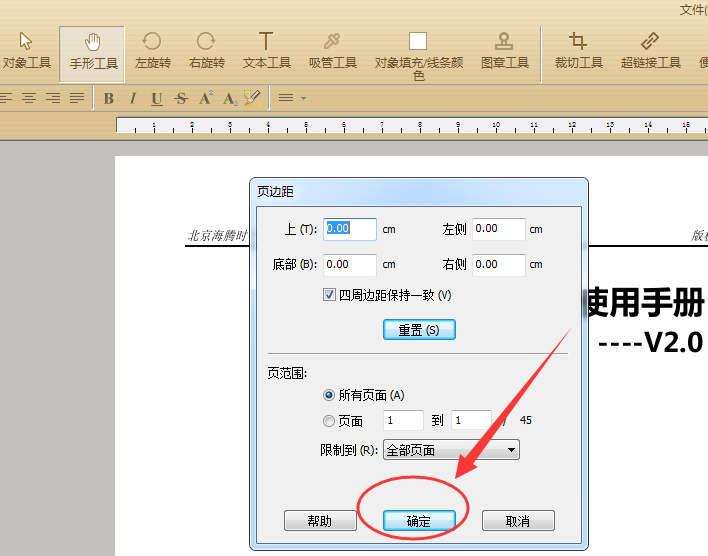Choose the 裁切工具 crop tool

pos(578,51)
